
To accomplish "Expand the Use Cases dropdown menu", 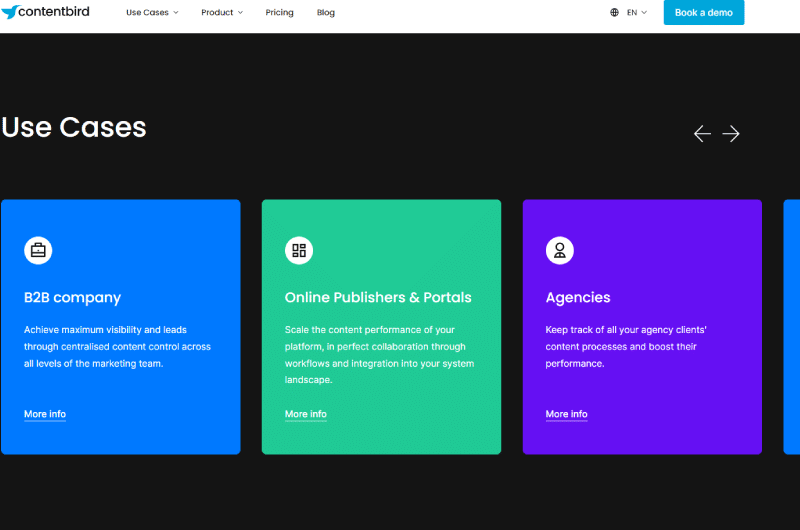I will tap(152, 13).
